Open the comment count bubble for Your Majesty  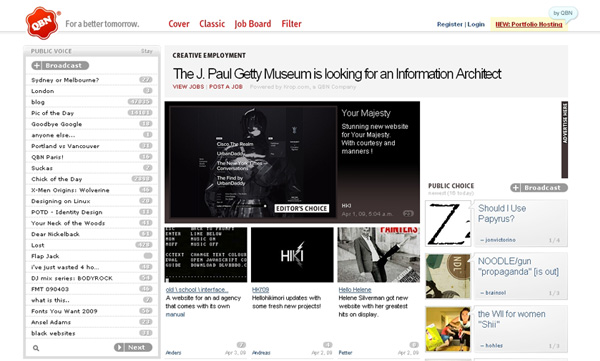(408, 213)
